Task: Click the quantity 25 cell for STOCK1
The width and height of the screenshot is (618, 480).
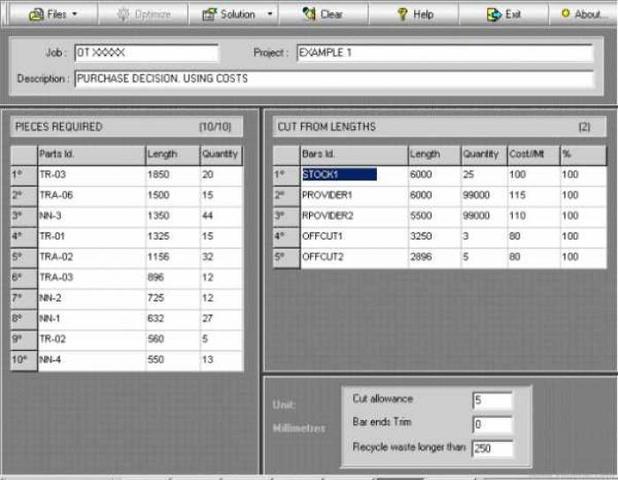Action: point(484,175)
